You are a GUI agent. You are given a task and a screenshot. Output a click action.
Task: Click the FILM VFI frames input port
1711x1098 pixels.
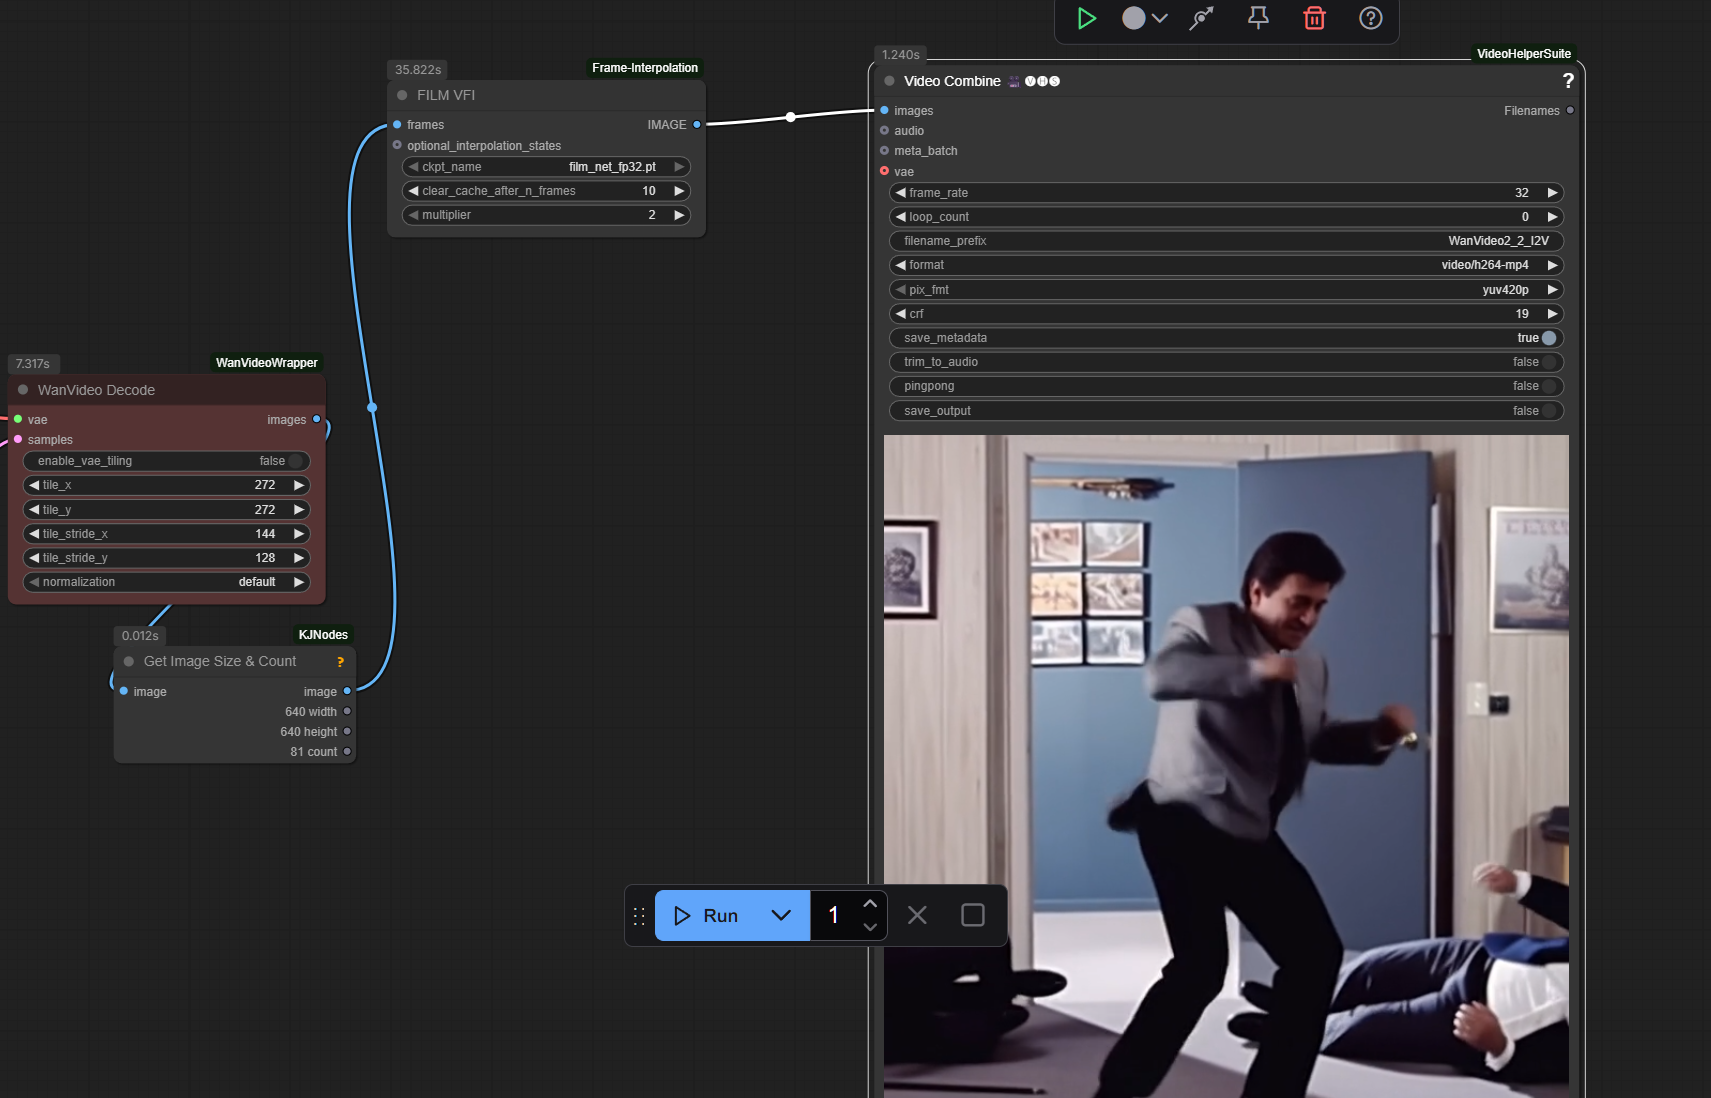(x=397, y=125)
